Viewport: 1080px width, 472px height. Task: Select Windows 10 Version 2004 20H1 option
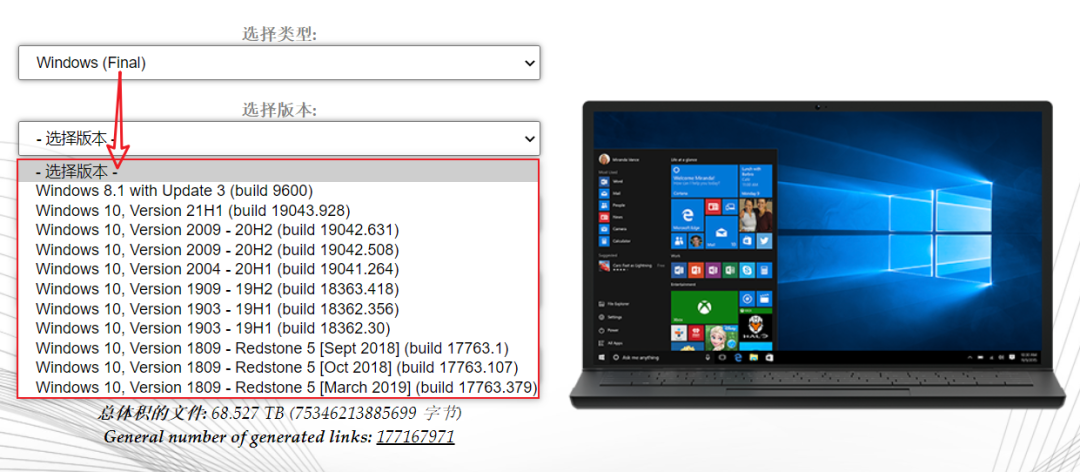point(217,269)
